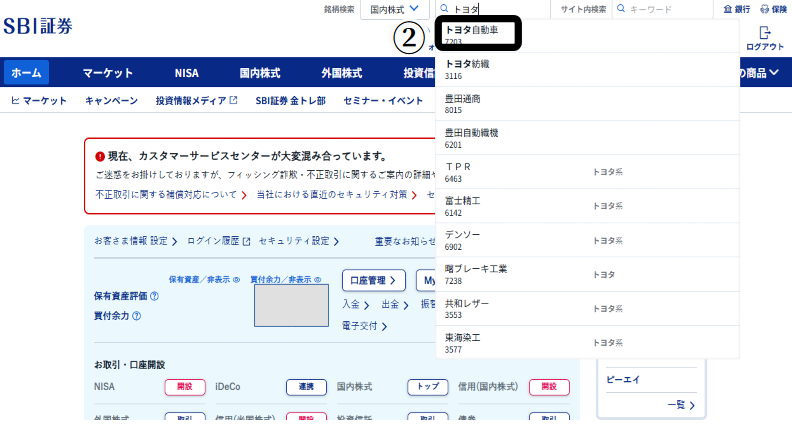This screenshot has width=792, height=425.
Task: Click the magnifier icon in site search
Action: (x=621, y=9)
